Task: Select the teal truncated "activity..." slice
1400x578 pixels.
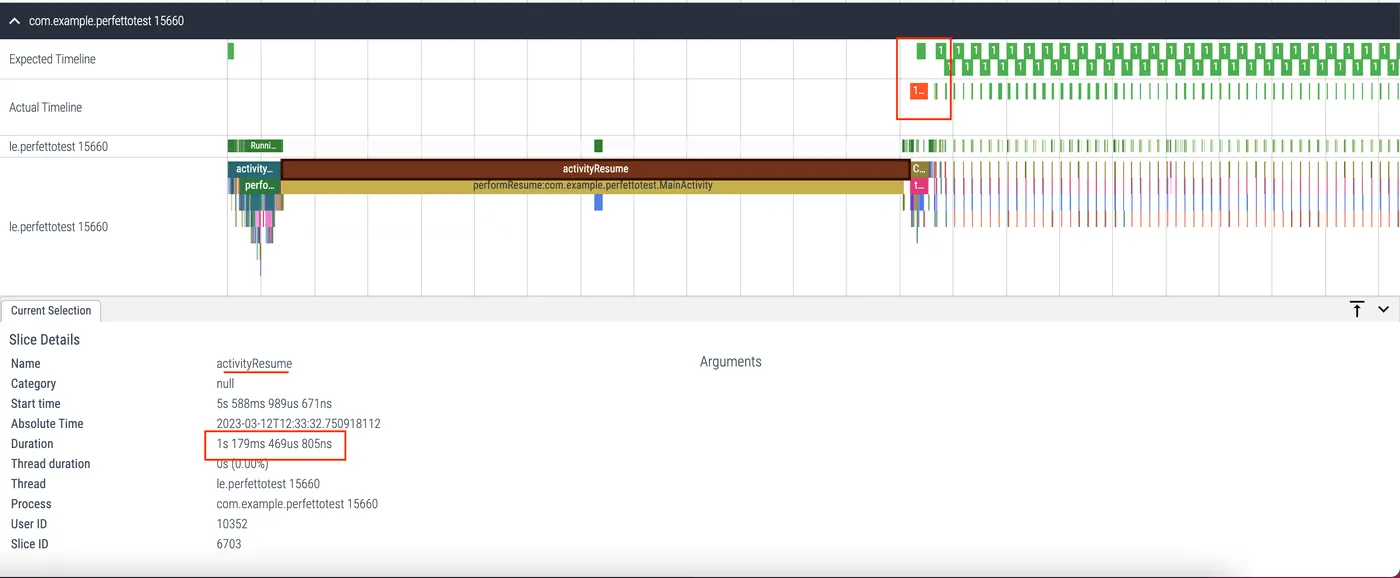Action: pyautogui.click(x=254, y=169)
